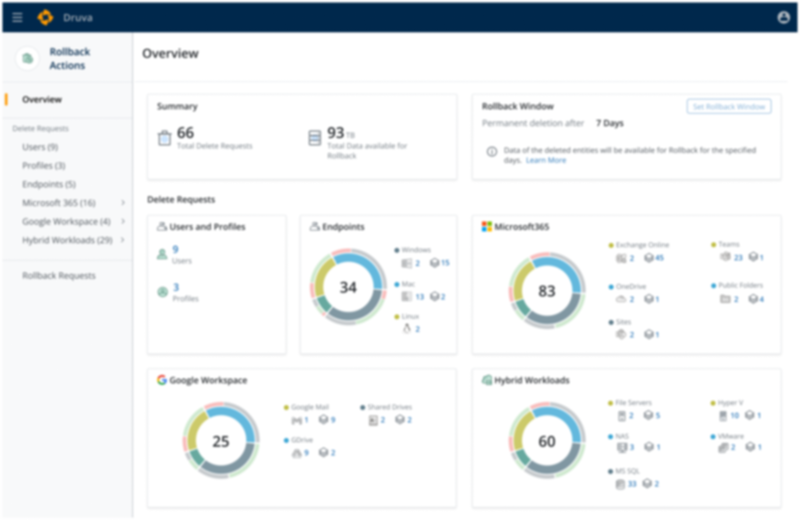Image resolution: width=800 pixels, height=520 pixels.
Task: Click the Teams icon in Microsoft365 card
Action: (x=725, y=257)
